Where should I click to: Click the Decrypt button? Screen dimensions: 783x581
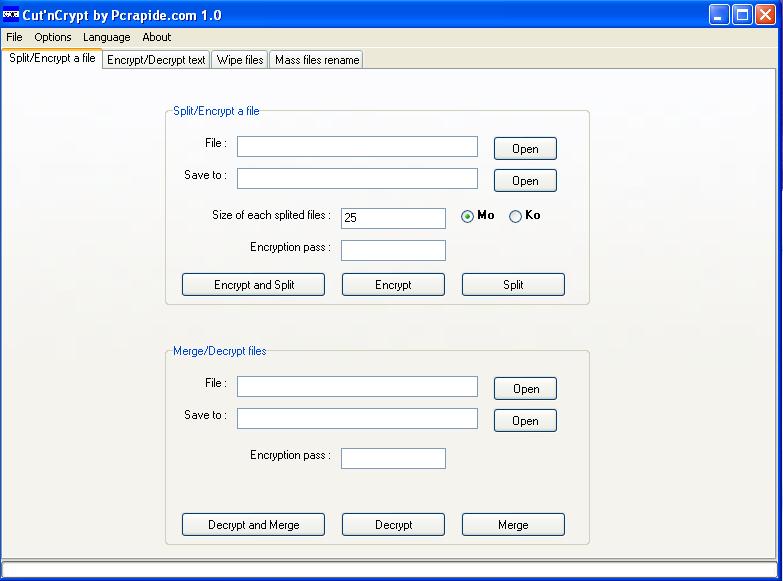click(393, 524)
